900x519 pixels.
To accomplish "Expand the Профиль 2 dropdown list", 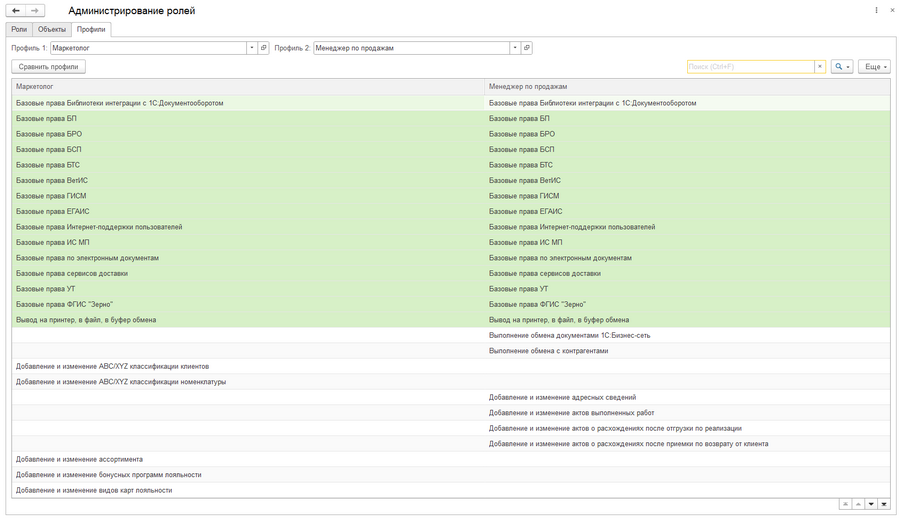I will [515, 48].
